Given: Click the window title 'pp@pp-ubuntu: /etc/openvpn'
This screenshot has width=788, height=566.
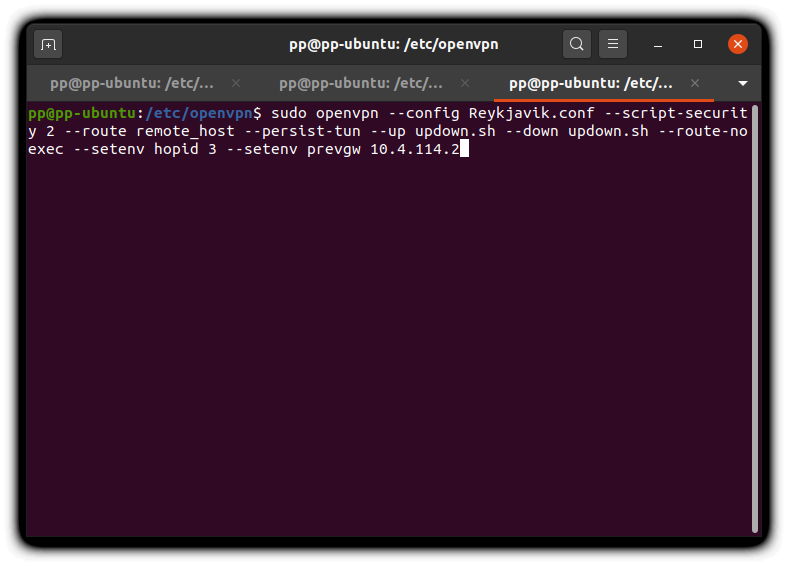Looking at the screenshot, I should 393,44.
